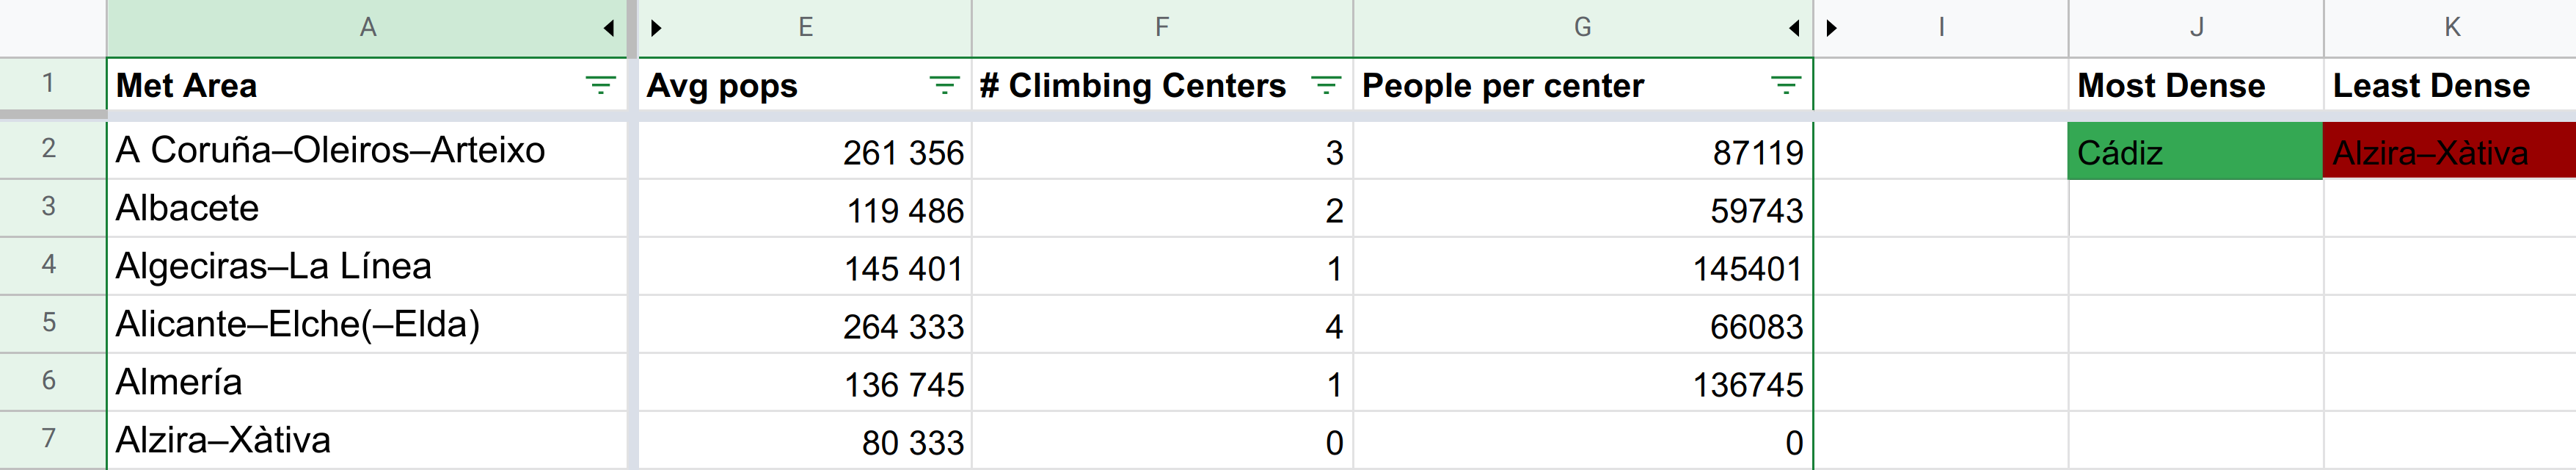This screenshot has height=470, width=2576.
Task: Click the green Cádiz cell
Action: pos(2195,152)
